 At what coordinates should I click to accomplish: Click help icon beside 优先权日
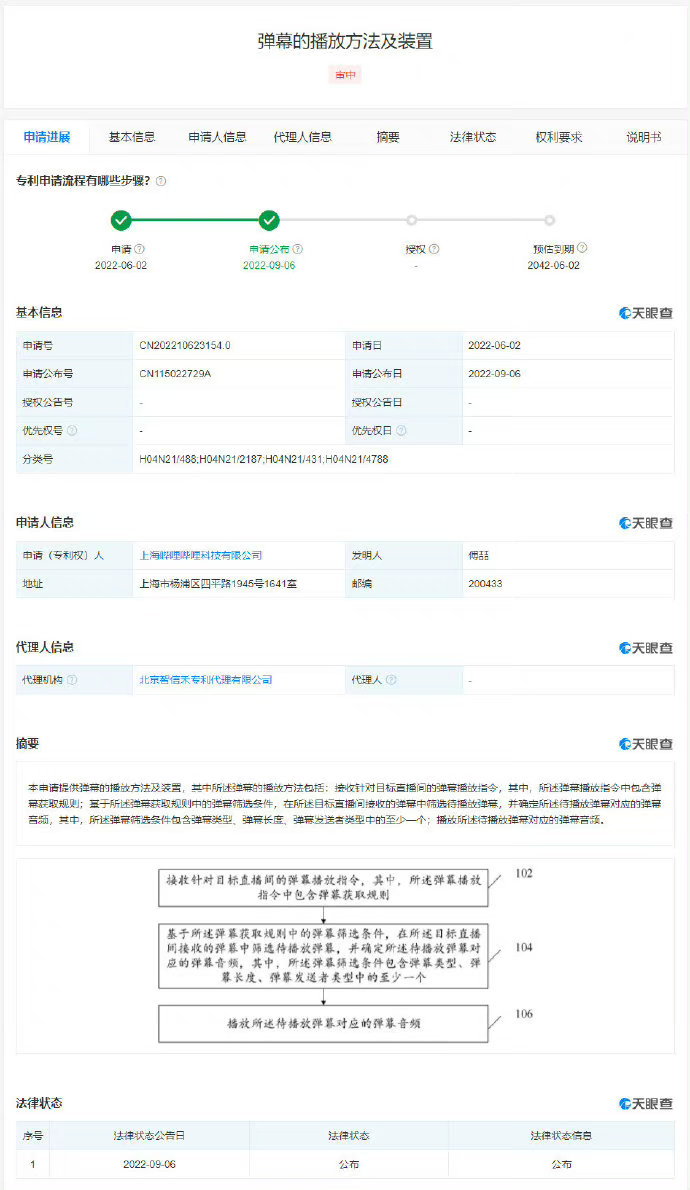pos(402,430)
